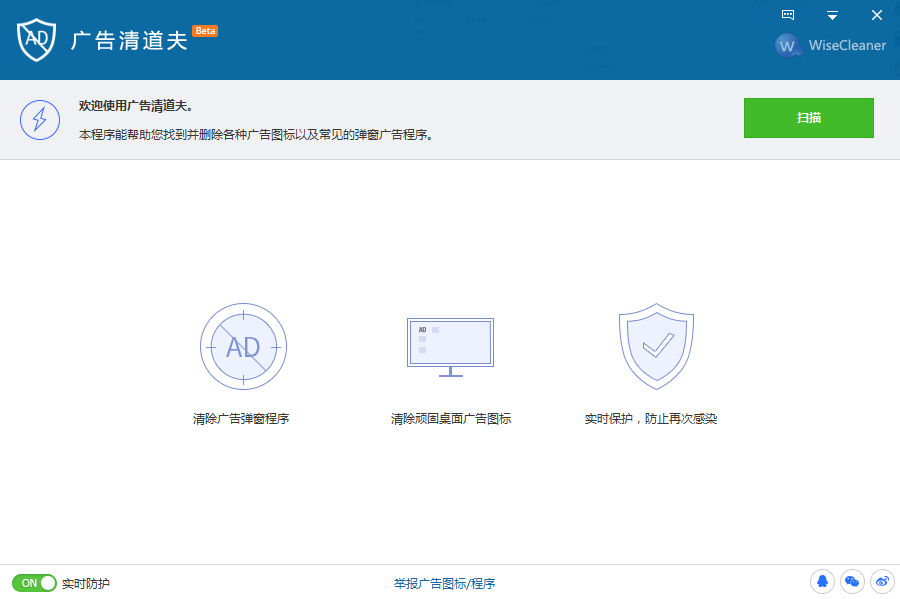
Task: Click the WiseCleaner brand text
Action: 847,45
